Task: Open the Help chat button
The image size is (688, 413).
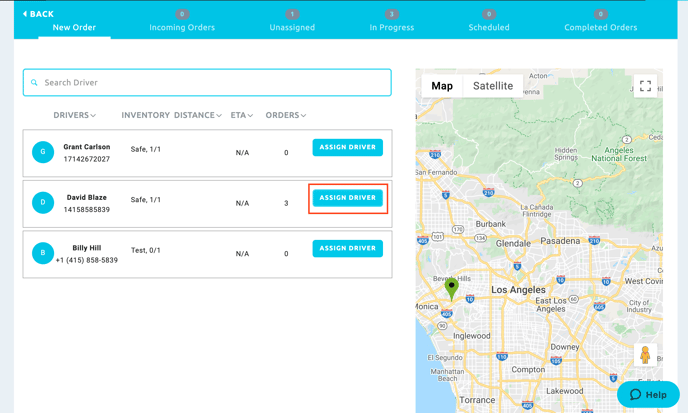Action: point(648,395)
